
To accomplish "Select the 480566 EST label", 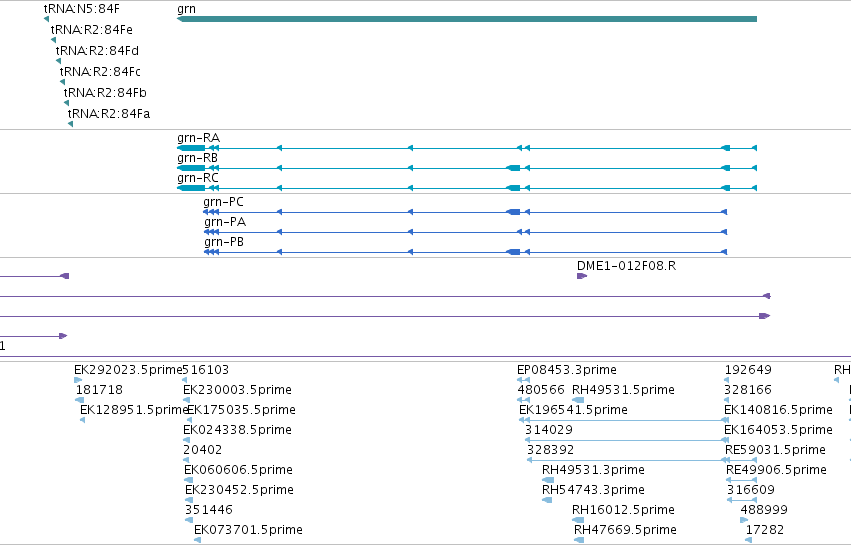I will click(x=541, y=390).
